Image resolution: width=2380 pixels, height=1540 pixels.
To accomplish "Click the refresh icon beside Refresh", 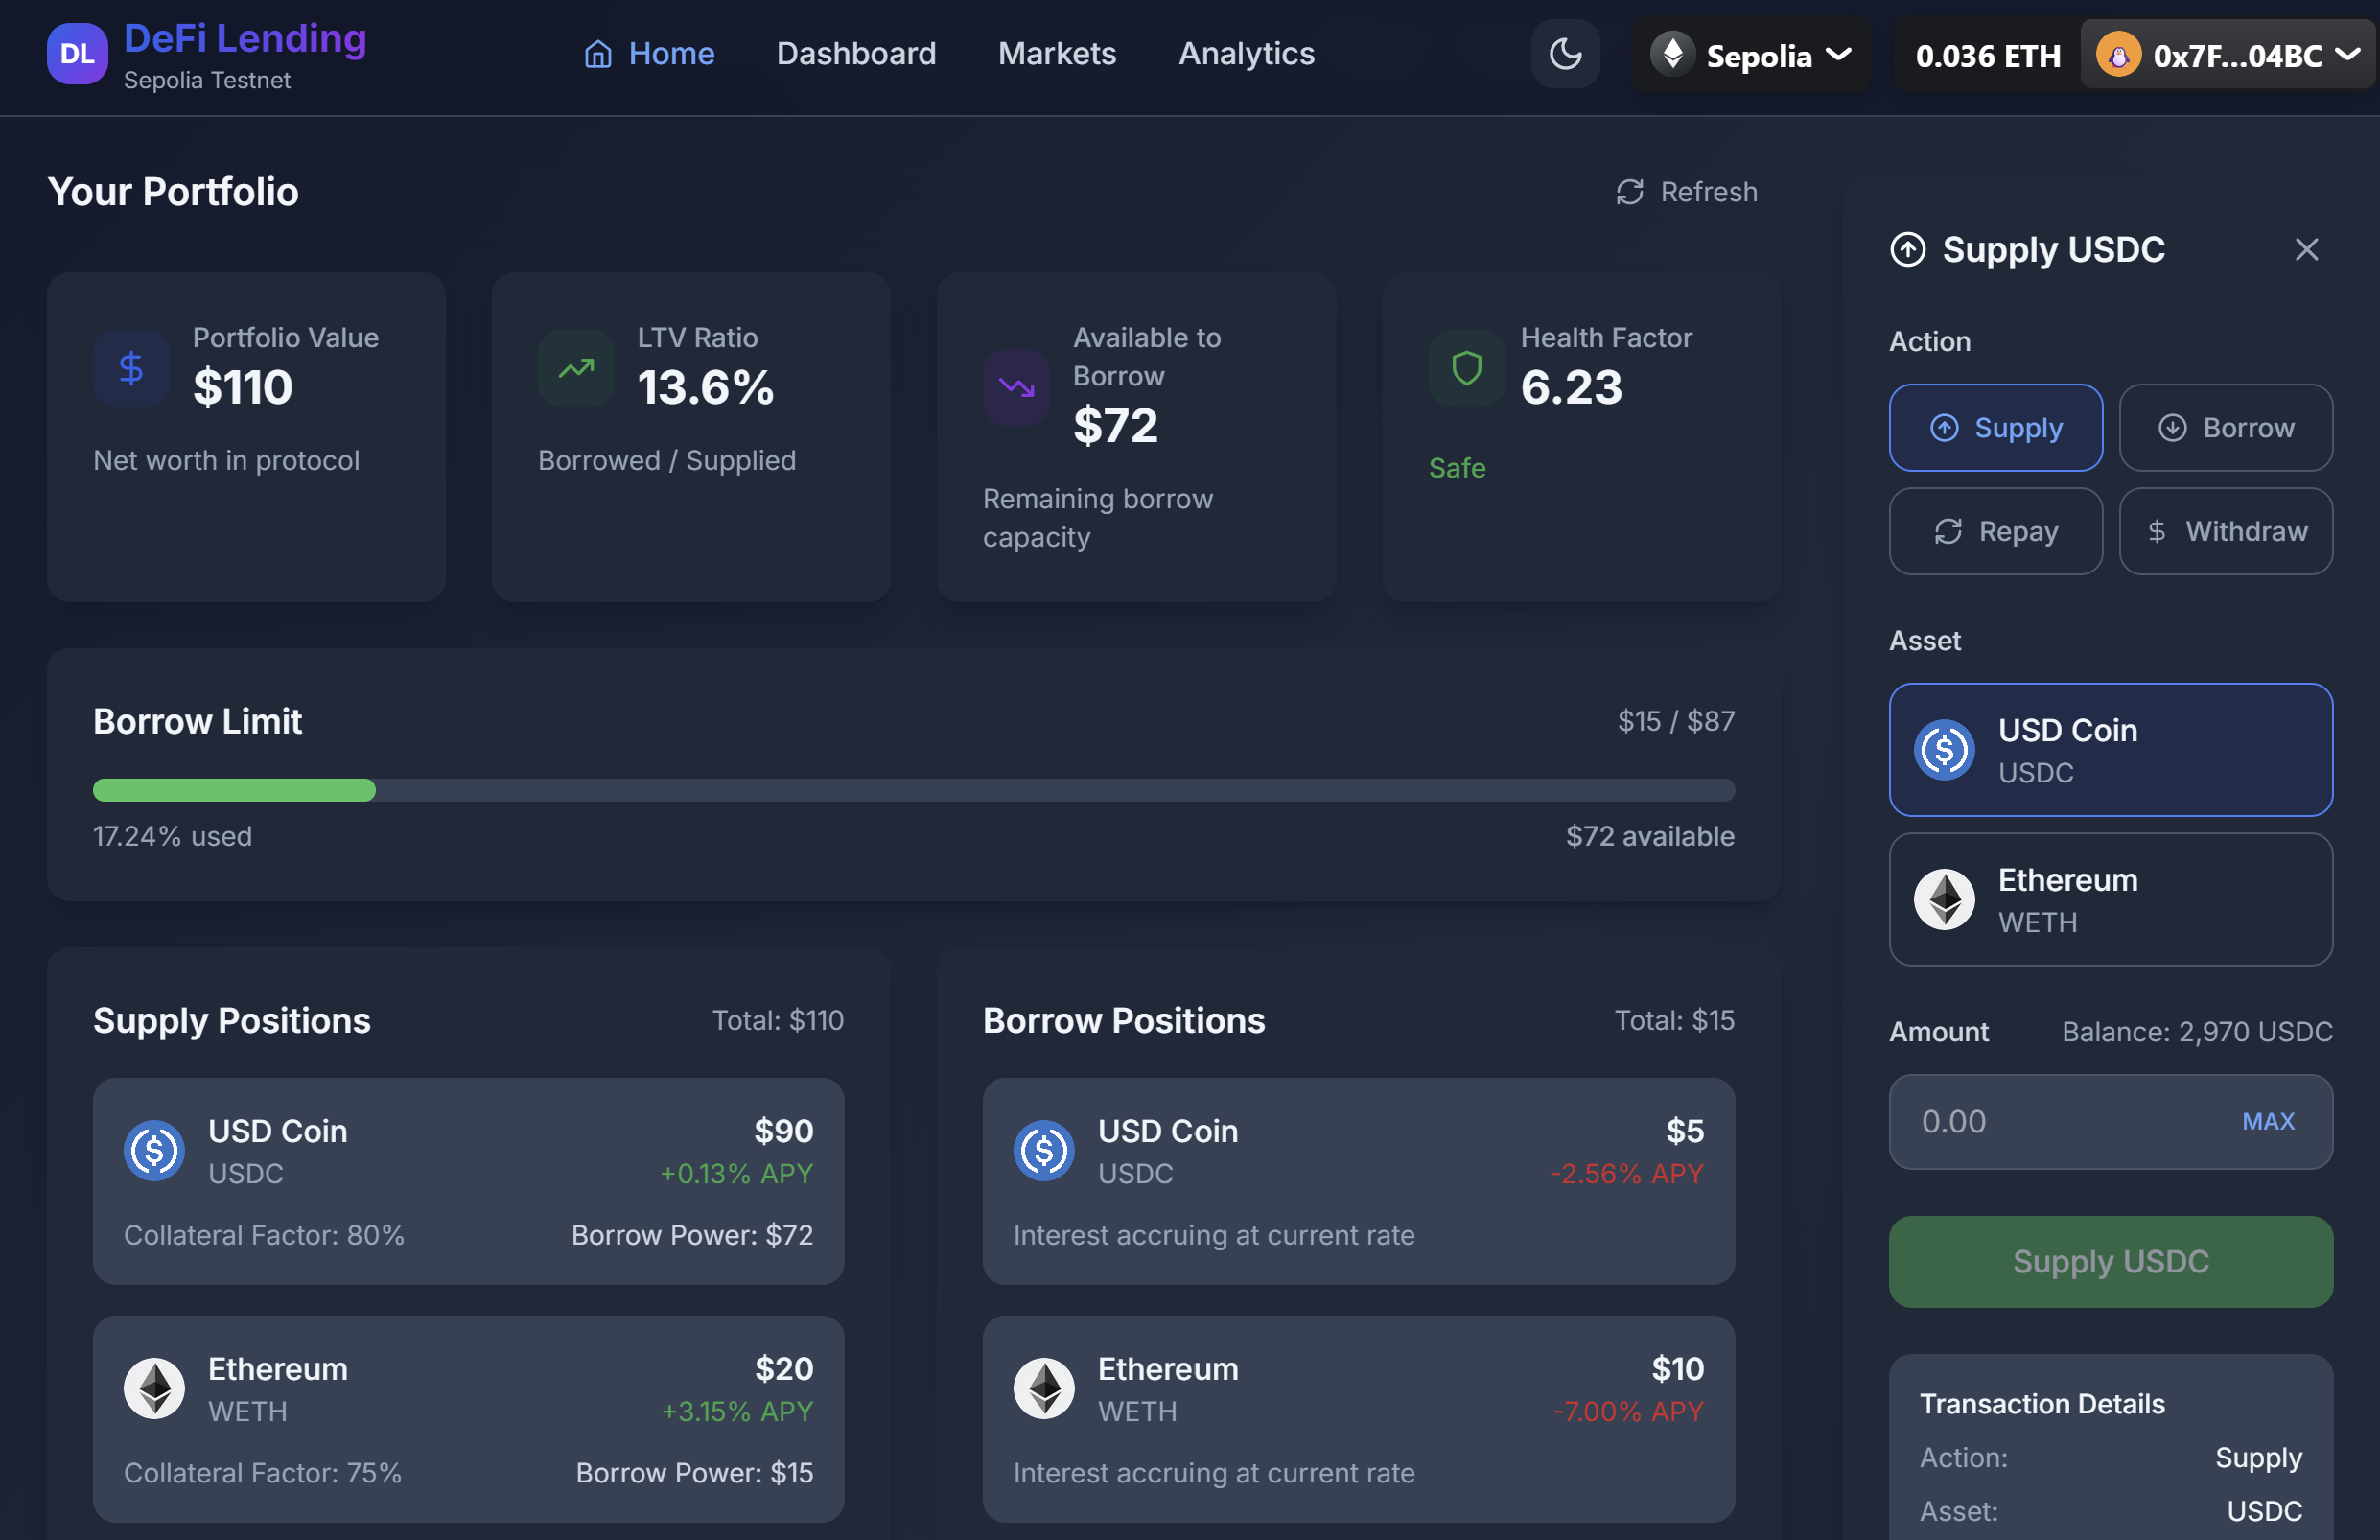I will 1630,192.
